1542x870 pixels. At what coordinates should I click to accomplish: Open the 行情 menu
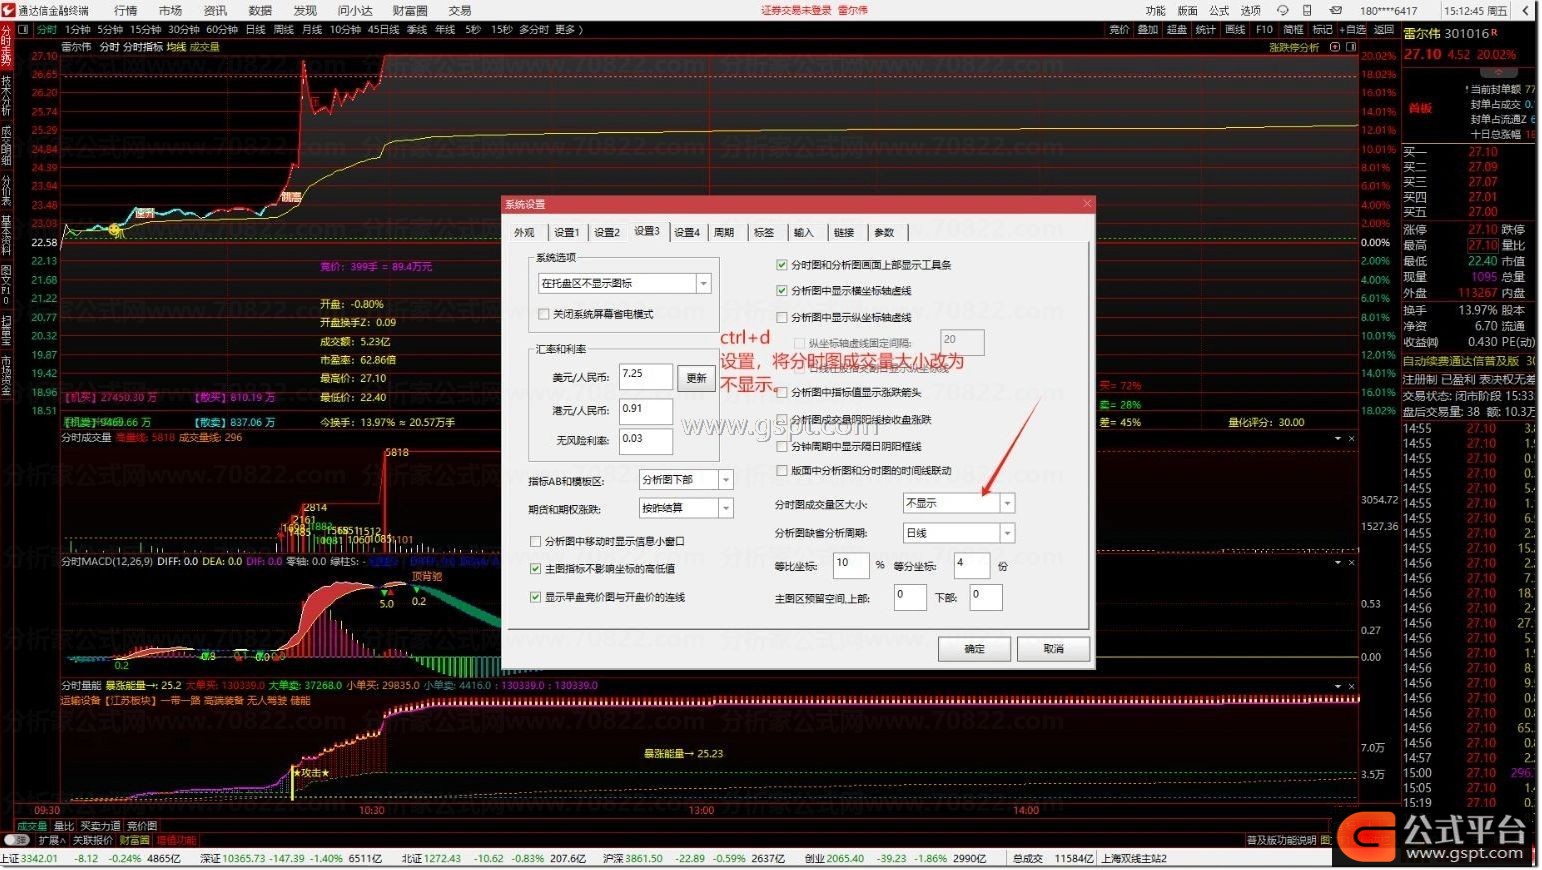(x=126, y=10)
